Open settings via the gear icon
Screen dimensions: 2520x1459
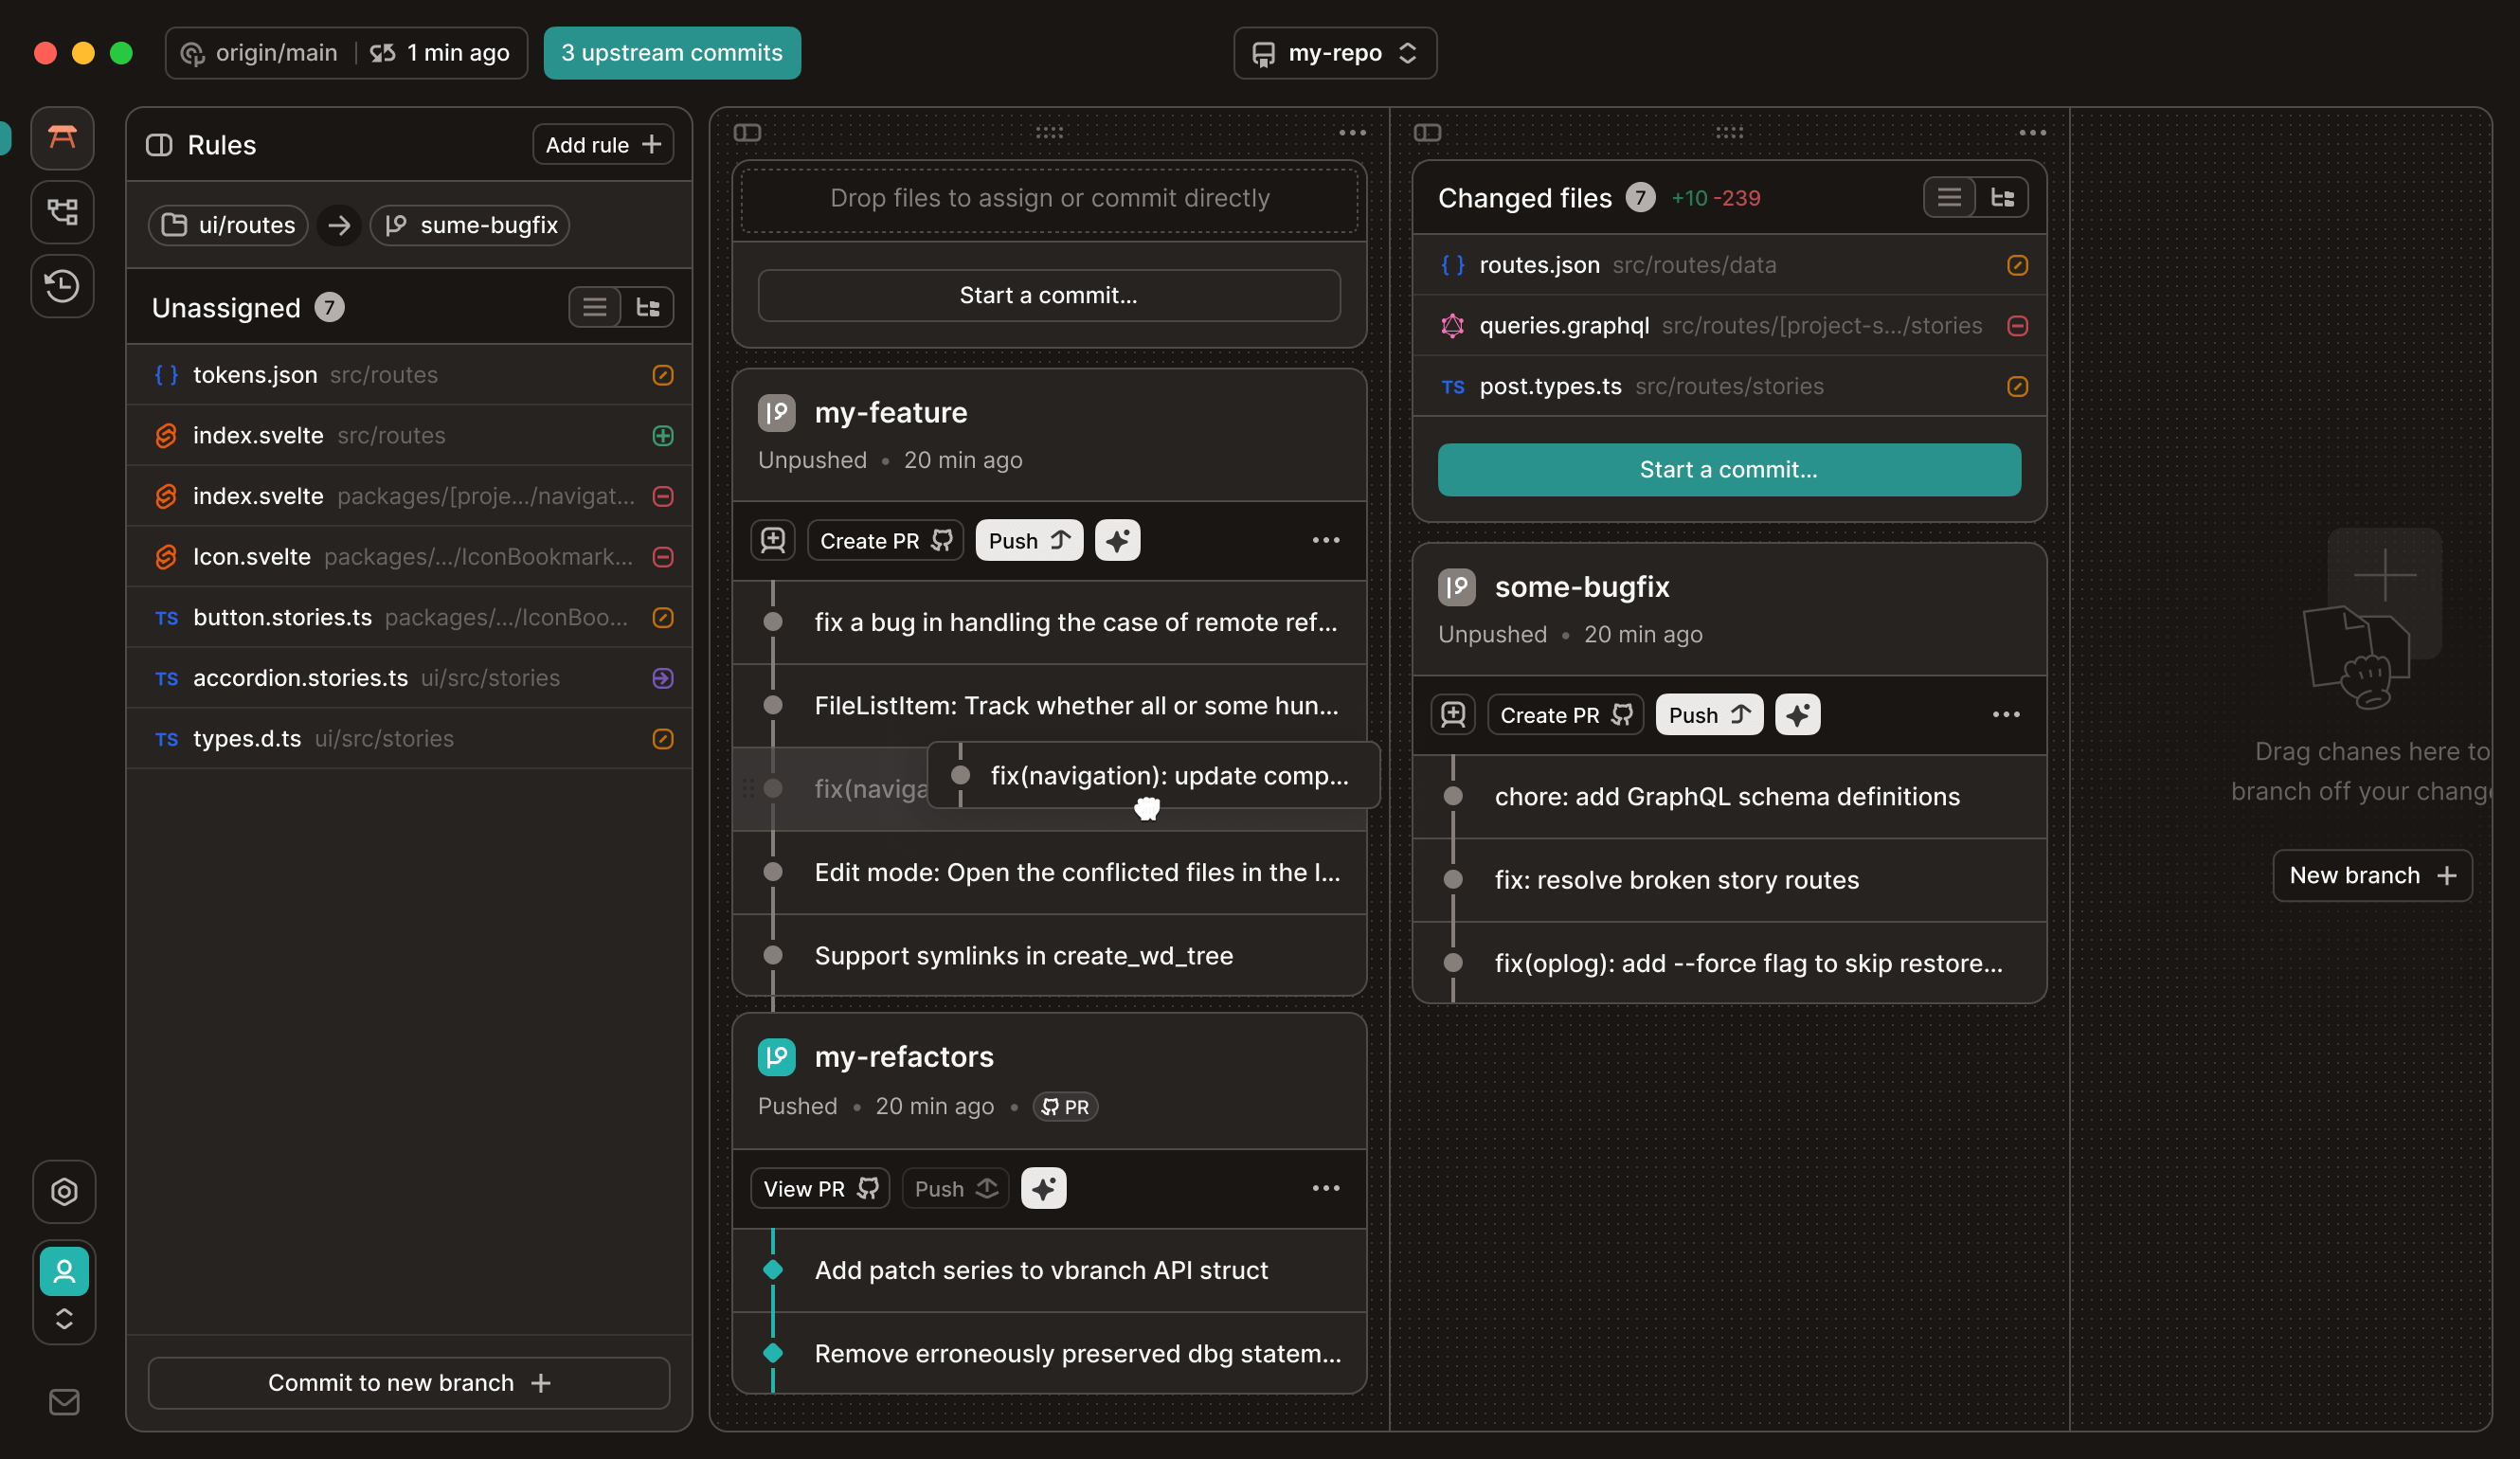[63, 1192]
